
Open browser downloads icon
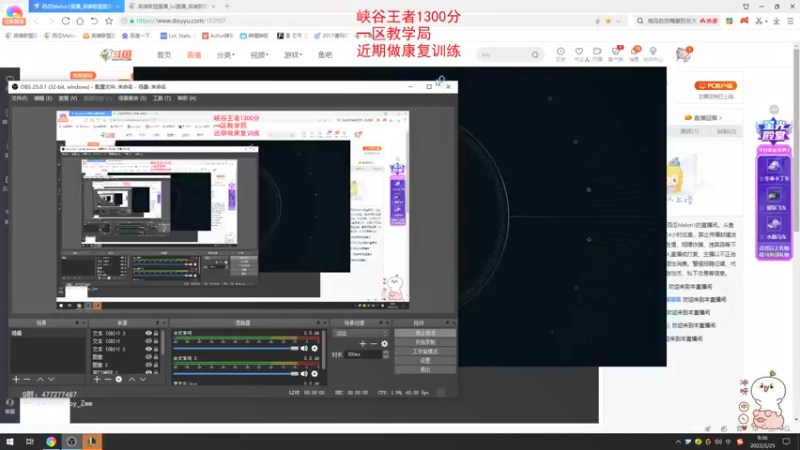coord(776,21)
